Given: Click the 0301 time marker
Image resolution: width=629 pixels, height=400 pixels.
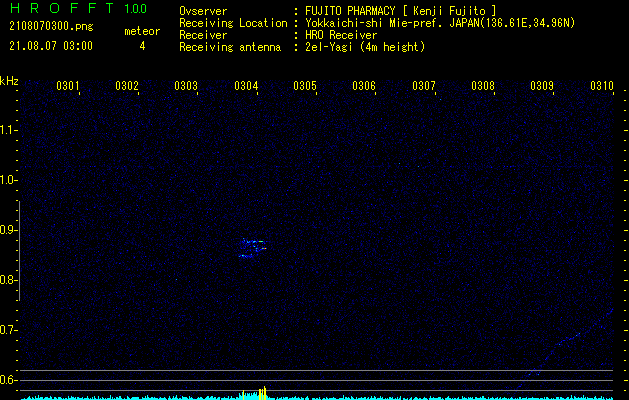Looking at the screenshot, I should coord(67,86).
